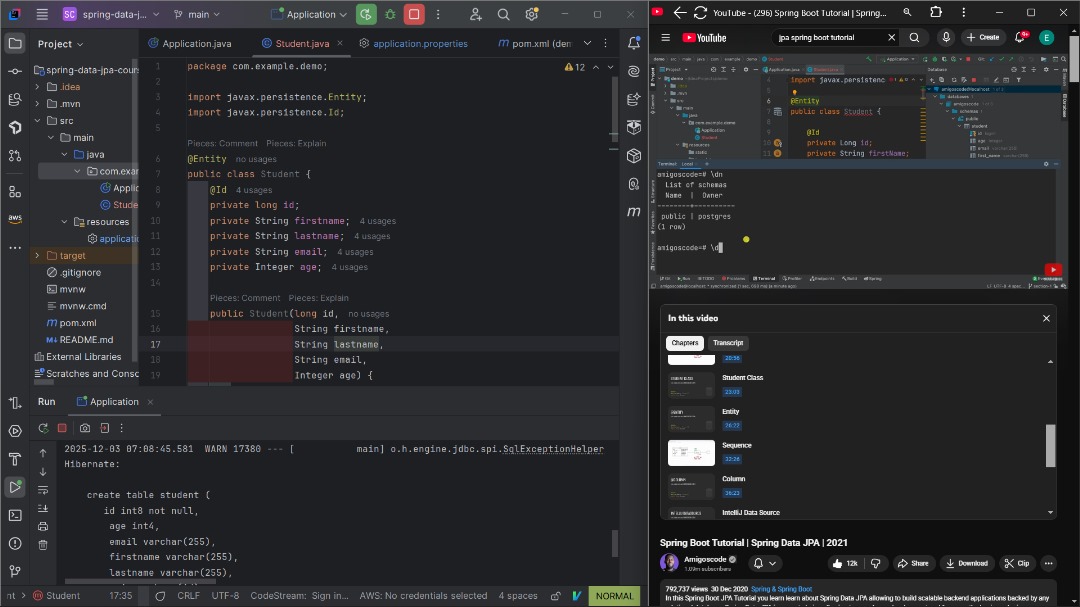
Task: Open Commit tool window icon
Action: coord(14,71)
